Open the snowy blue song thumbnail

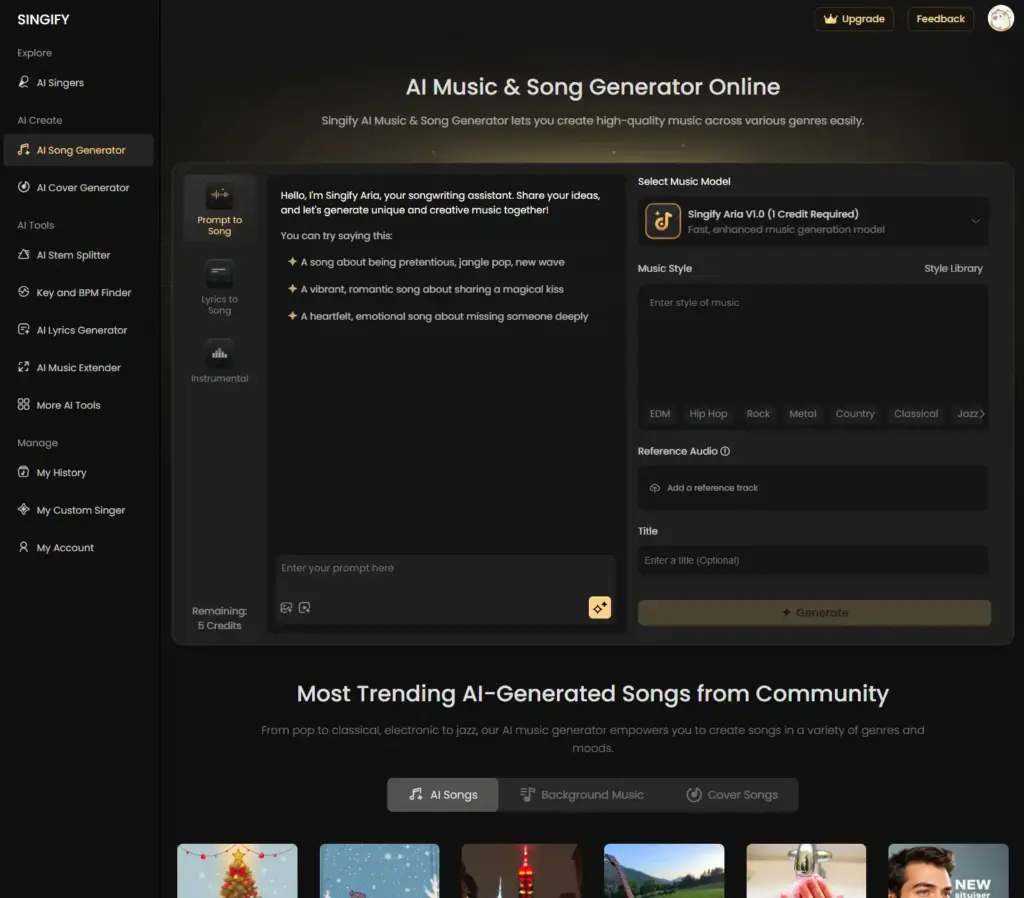click(x=379, y=871)
